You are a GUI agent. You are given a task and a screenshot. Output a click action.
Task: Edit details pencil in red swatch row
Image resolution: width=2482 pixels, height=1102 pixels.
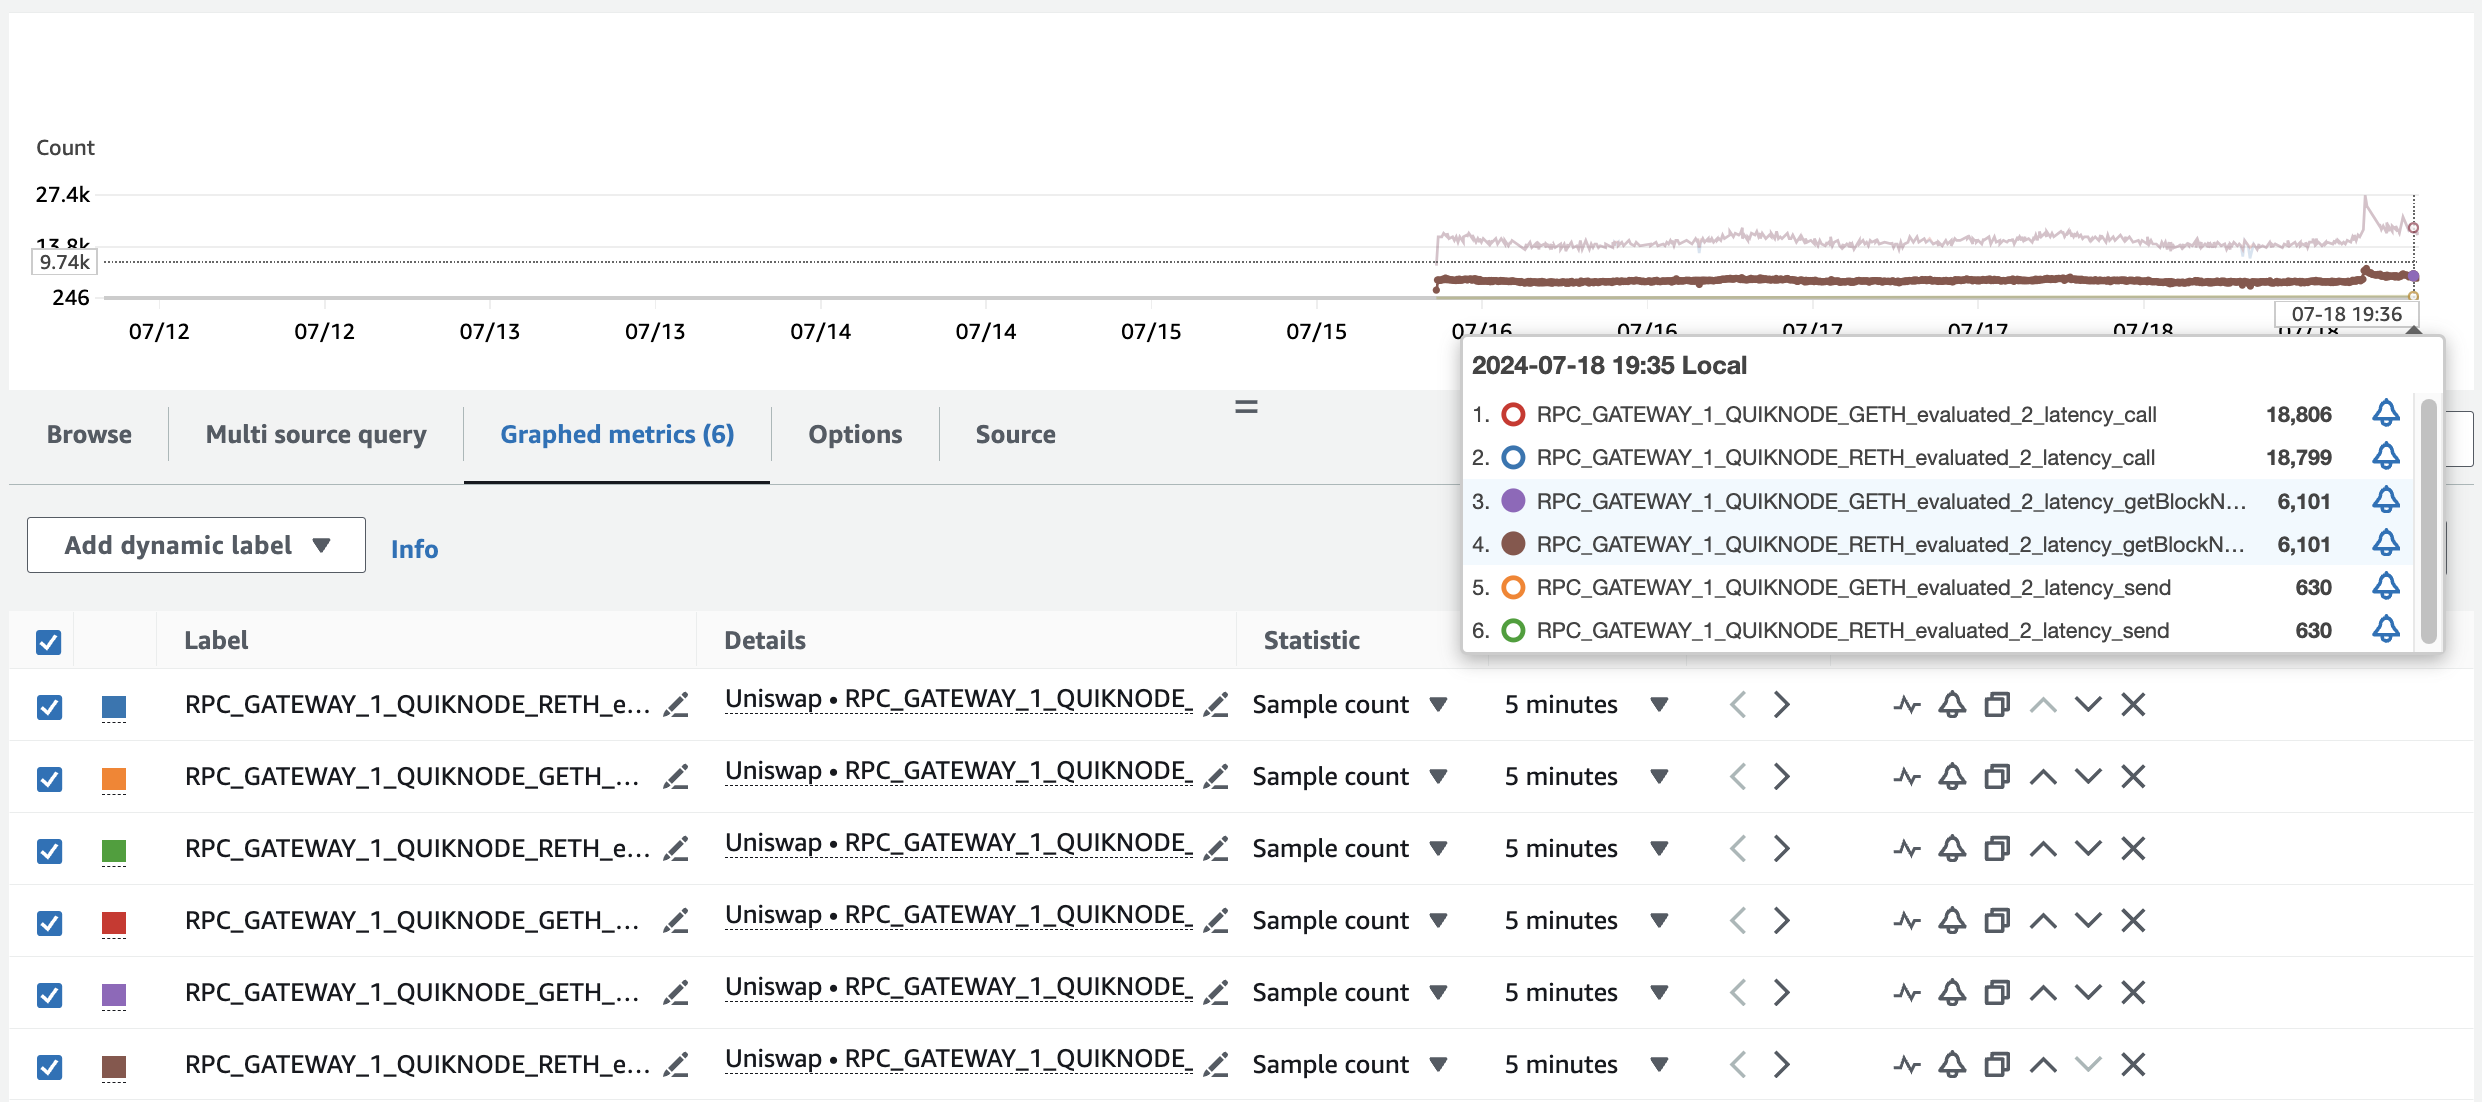pyautogui.click(x=1216, y=921)
